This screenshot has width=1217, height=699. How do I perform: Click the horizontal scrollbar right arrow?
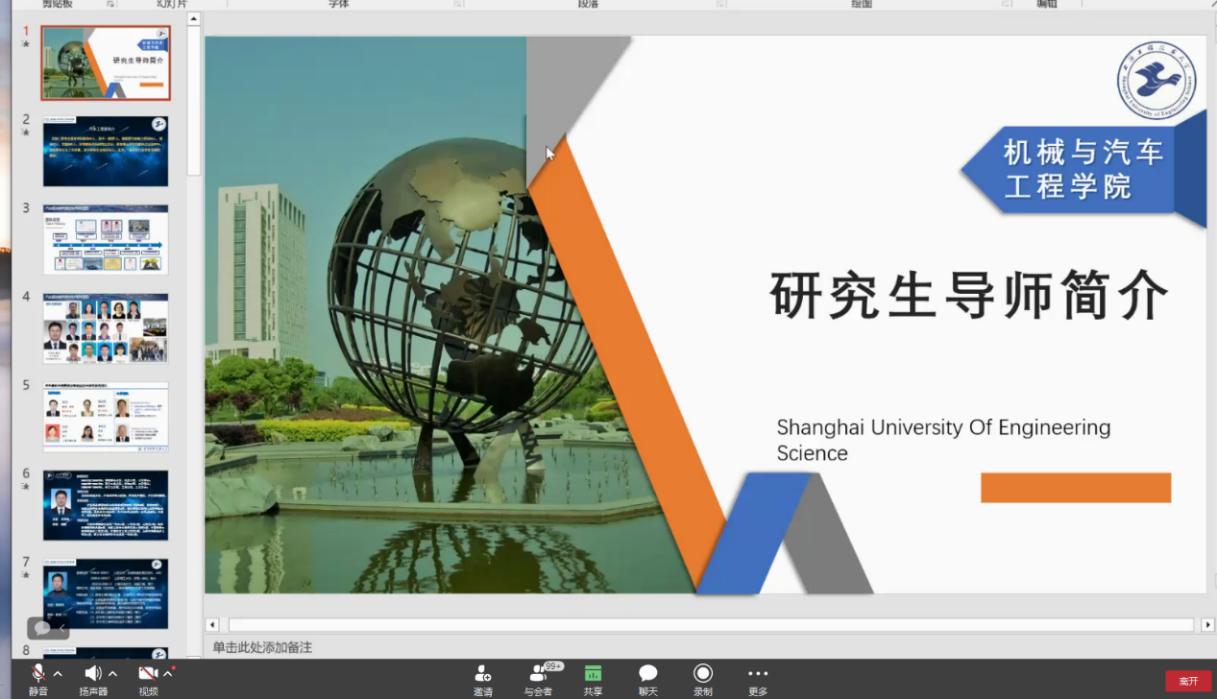(1207, 625)
